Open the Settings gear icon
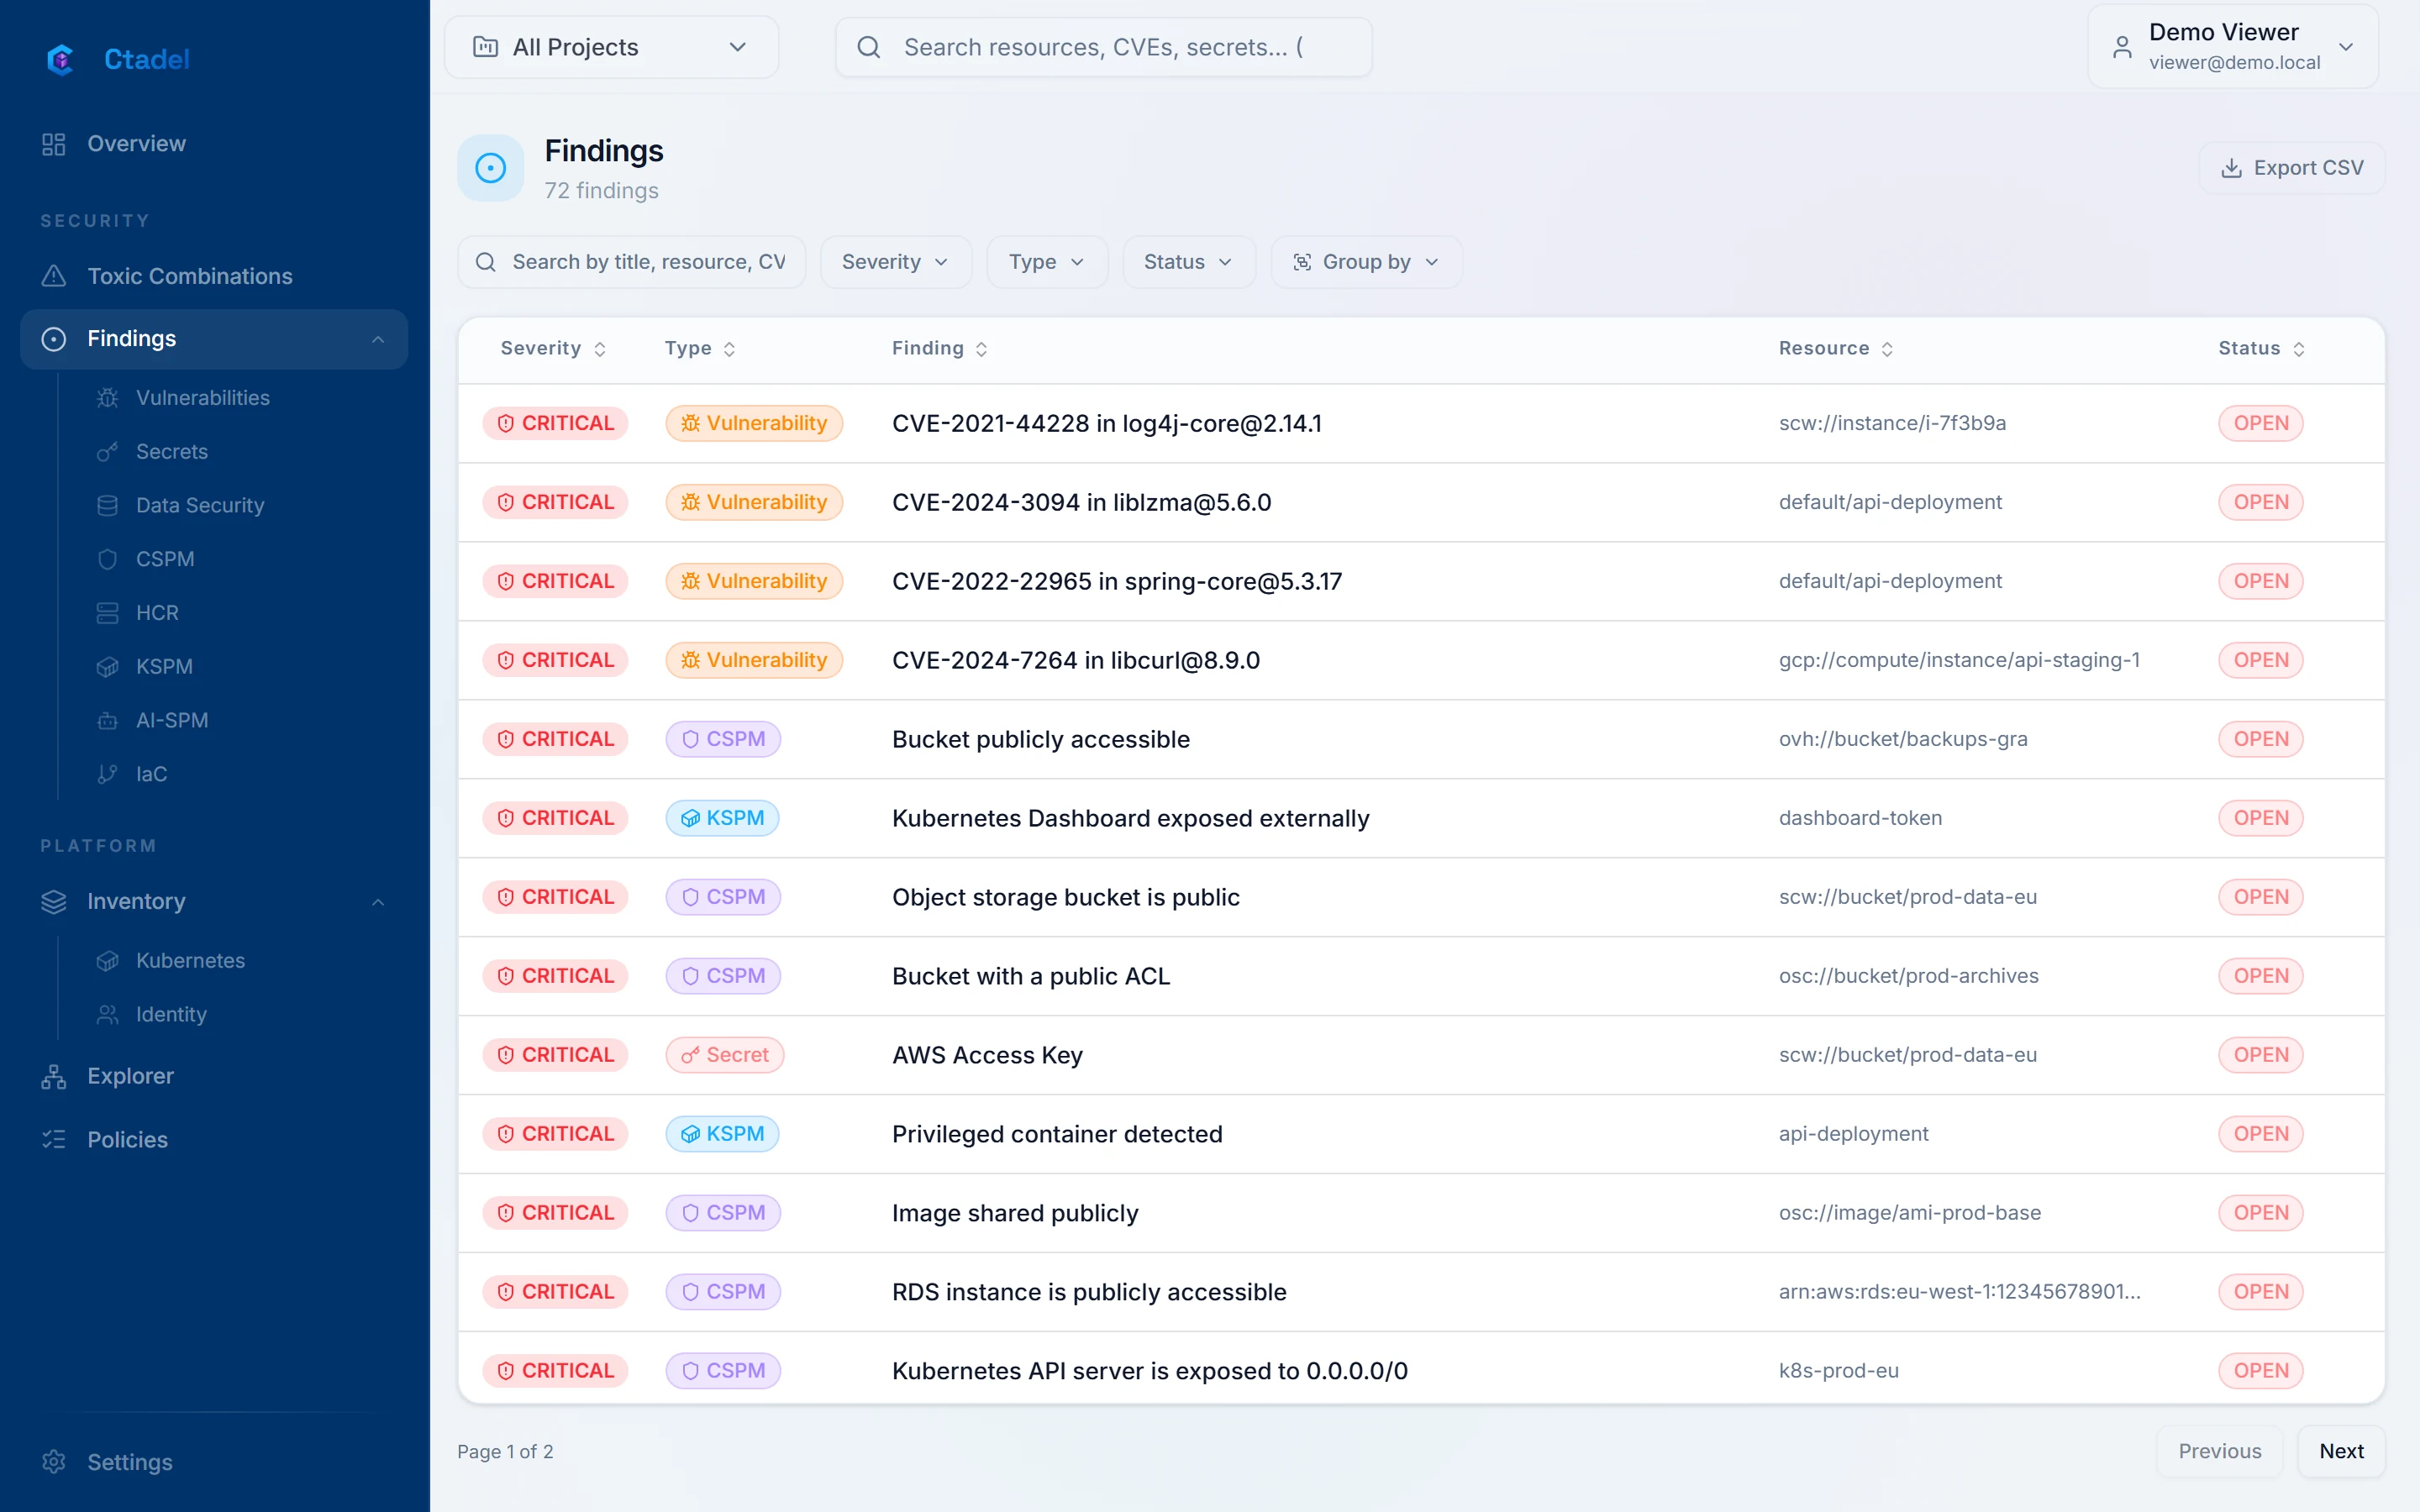2420x1512 pixels. (54, 1462)
